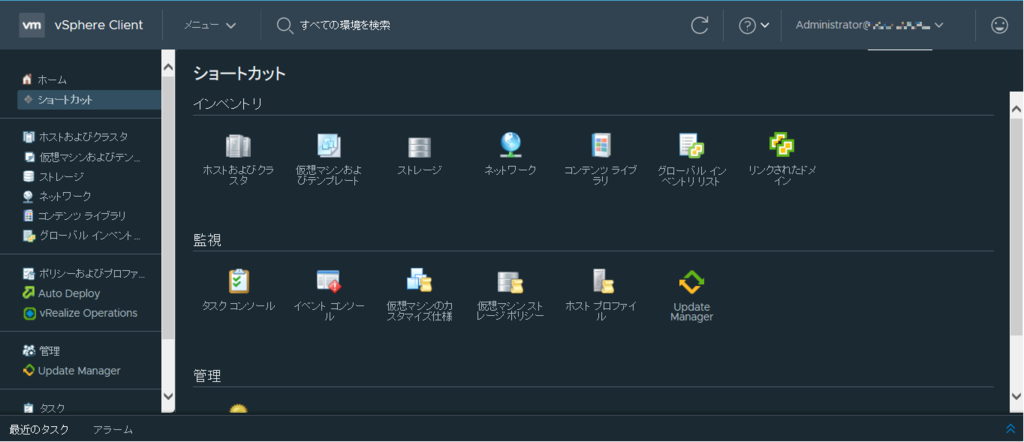Open 仮想マシン ストレージ ポリシー icon
Viewport: 1024px width, 442px height.
[x=510, y=281]
